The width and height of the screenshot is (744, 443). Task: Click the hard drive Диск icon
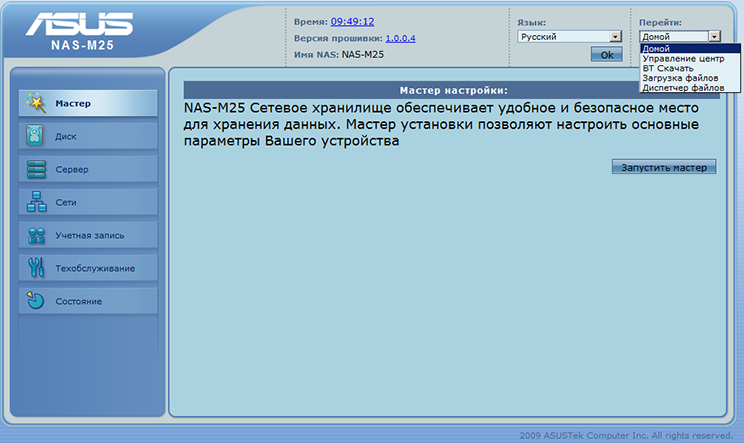pyautogui.click(x=35, y=136)
